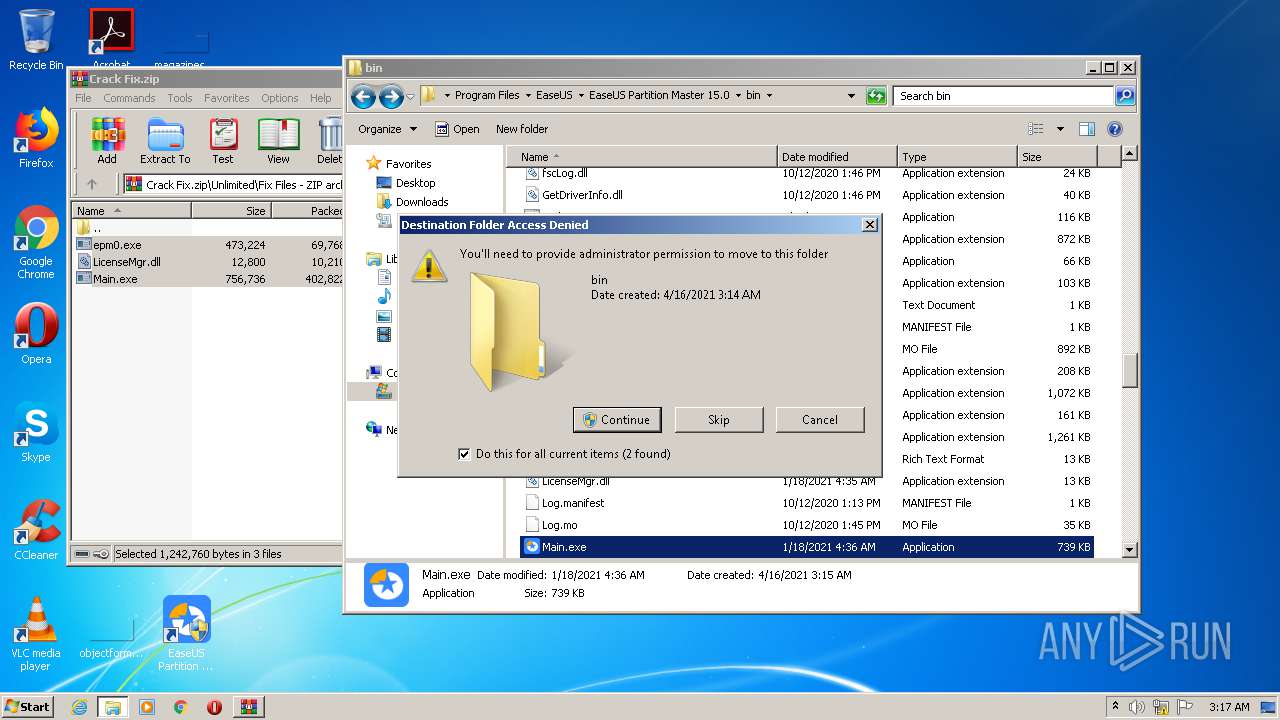The width and height of the screenshot is (1280, 720).
Task: Click Continue in Access Denied dialog
Action: point(617,420)
